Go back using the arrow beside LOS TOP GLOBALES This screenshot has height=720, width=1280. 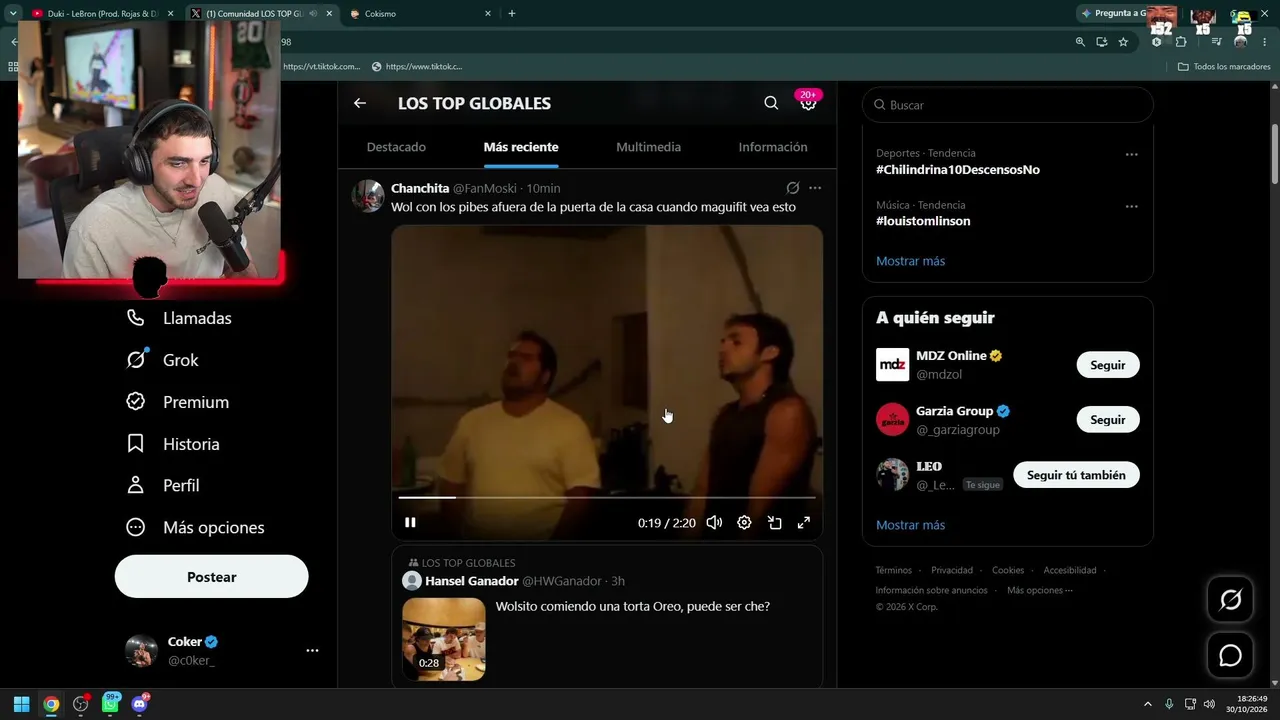(360, 103)
